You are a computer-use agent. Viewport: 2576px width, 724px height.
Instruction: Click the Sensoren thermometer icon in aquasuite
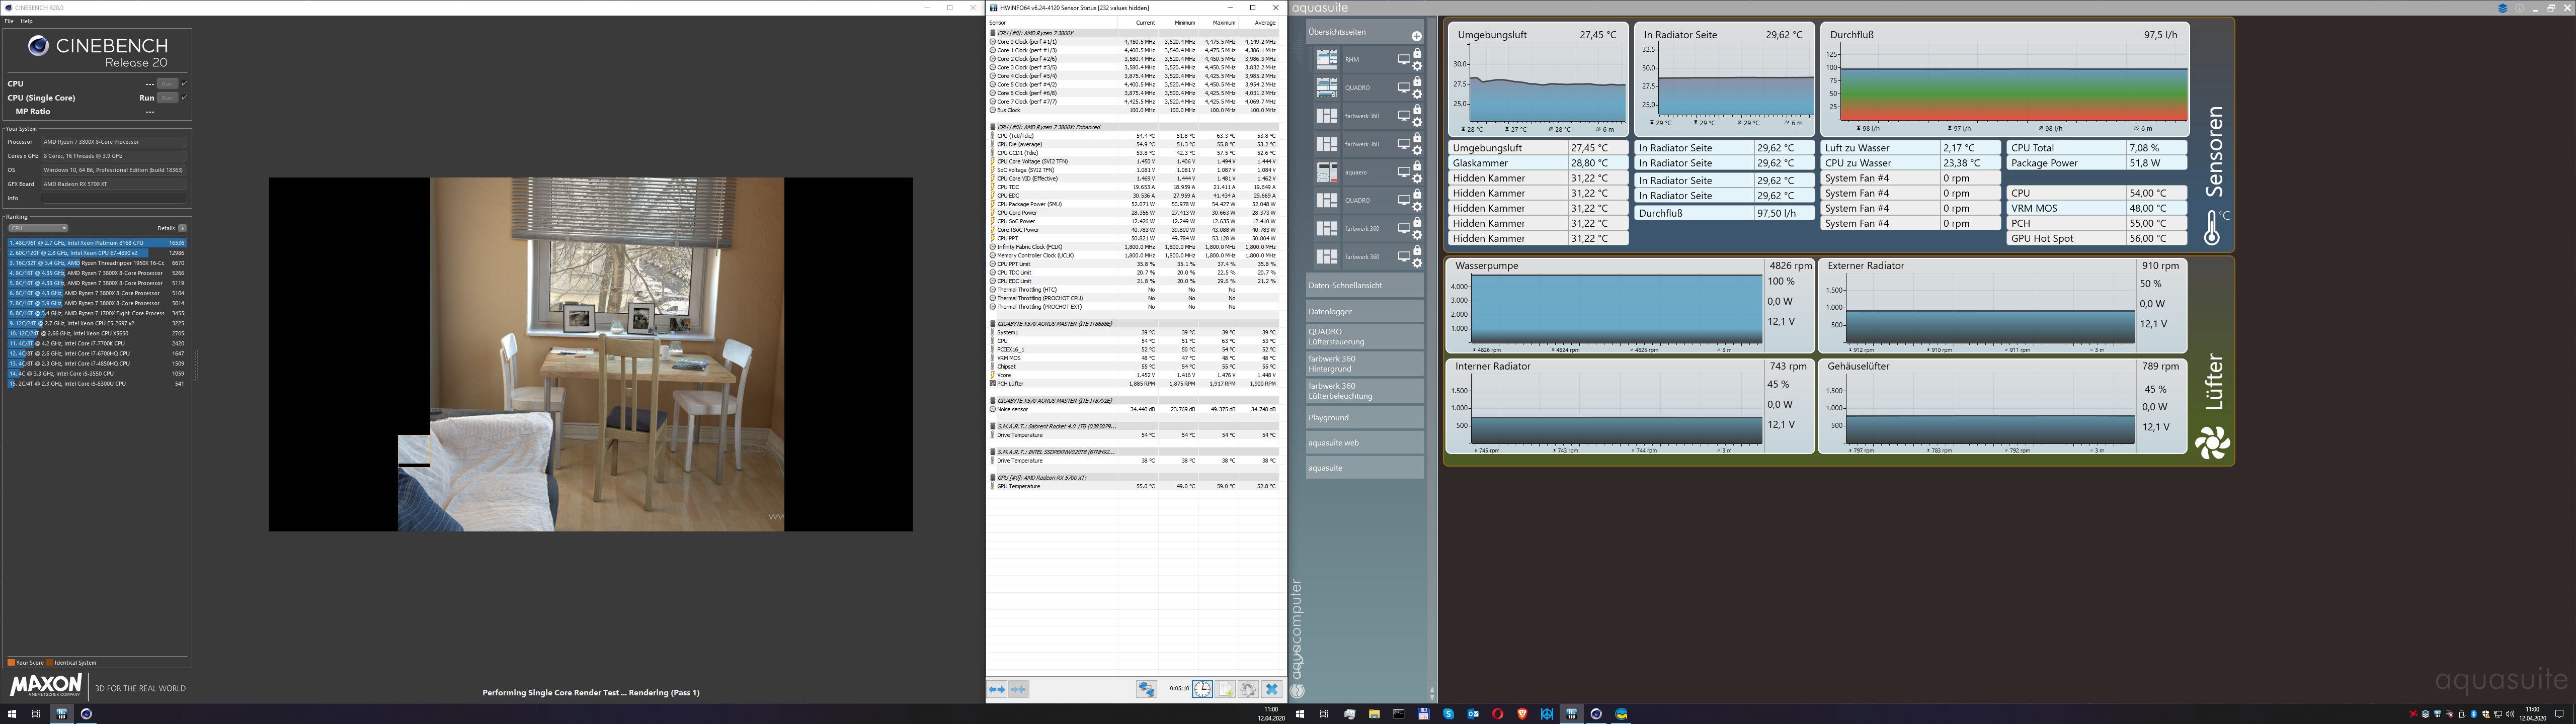2212,228
